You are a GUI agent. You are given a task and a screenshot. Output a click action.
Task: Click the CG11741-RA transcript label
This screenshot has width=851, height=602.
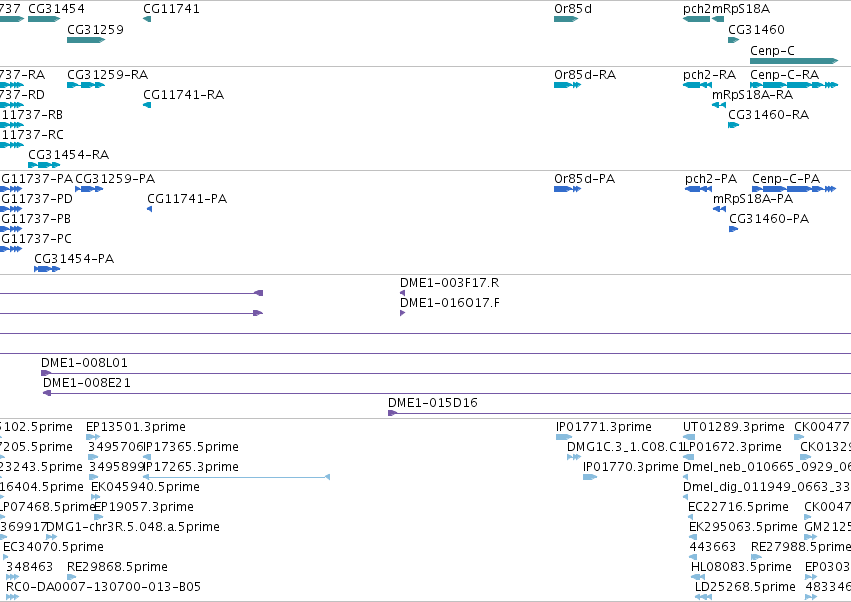[183, 94]
